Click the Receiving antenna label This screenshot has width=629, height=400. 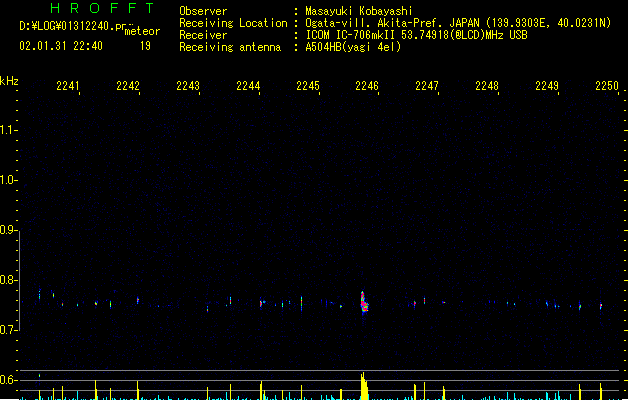(230, 47)
